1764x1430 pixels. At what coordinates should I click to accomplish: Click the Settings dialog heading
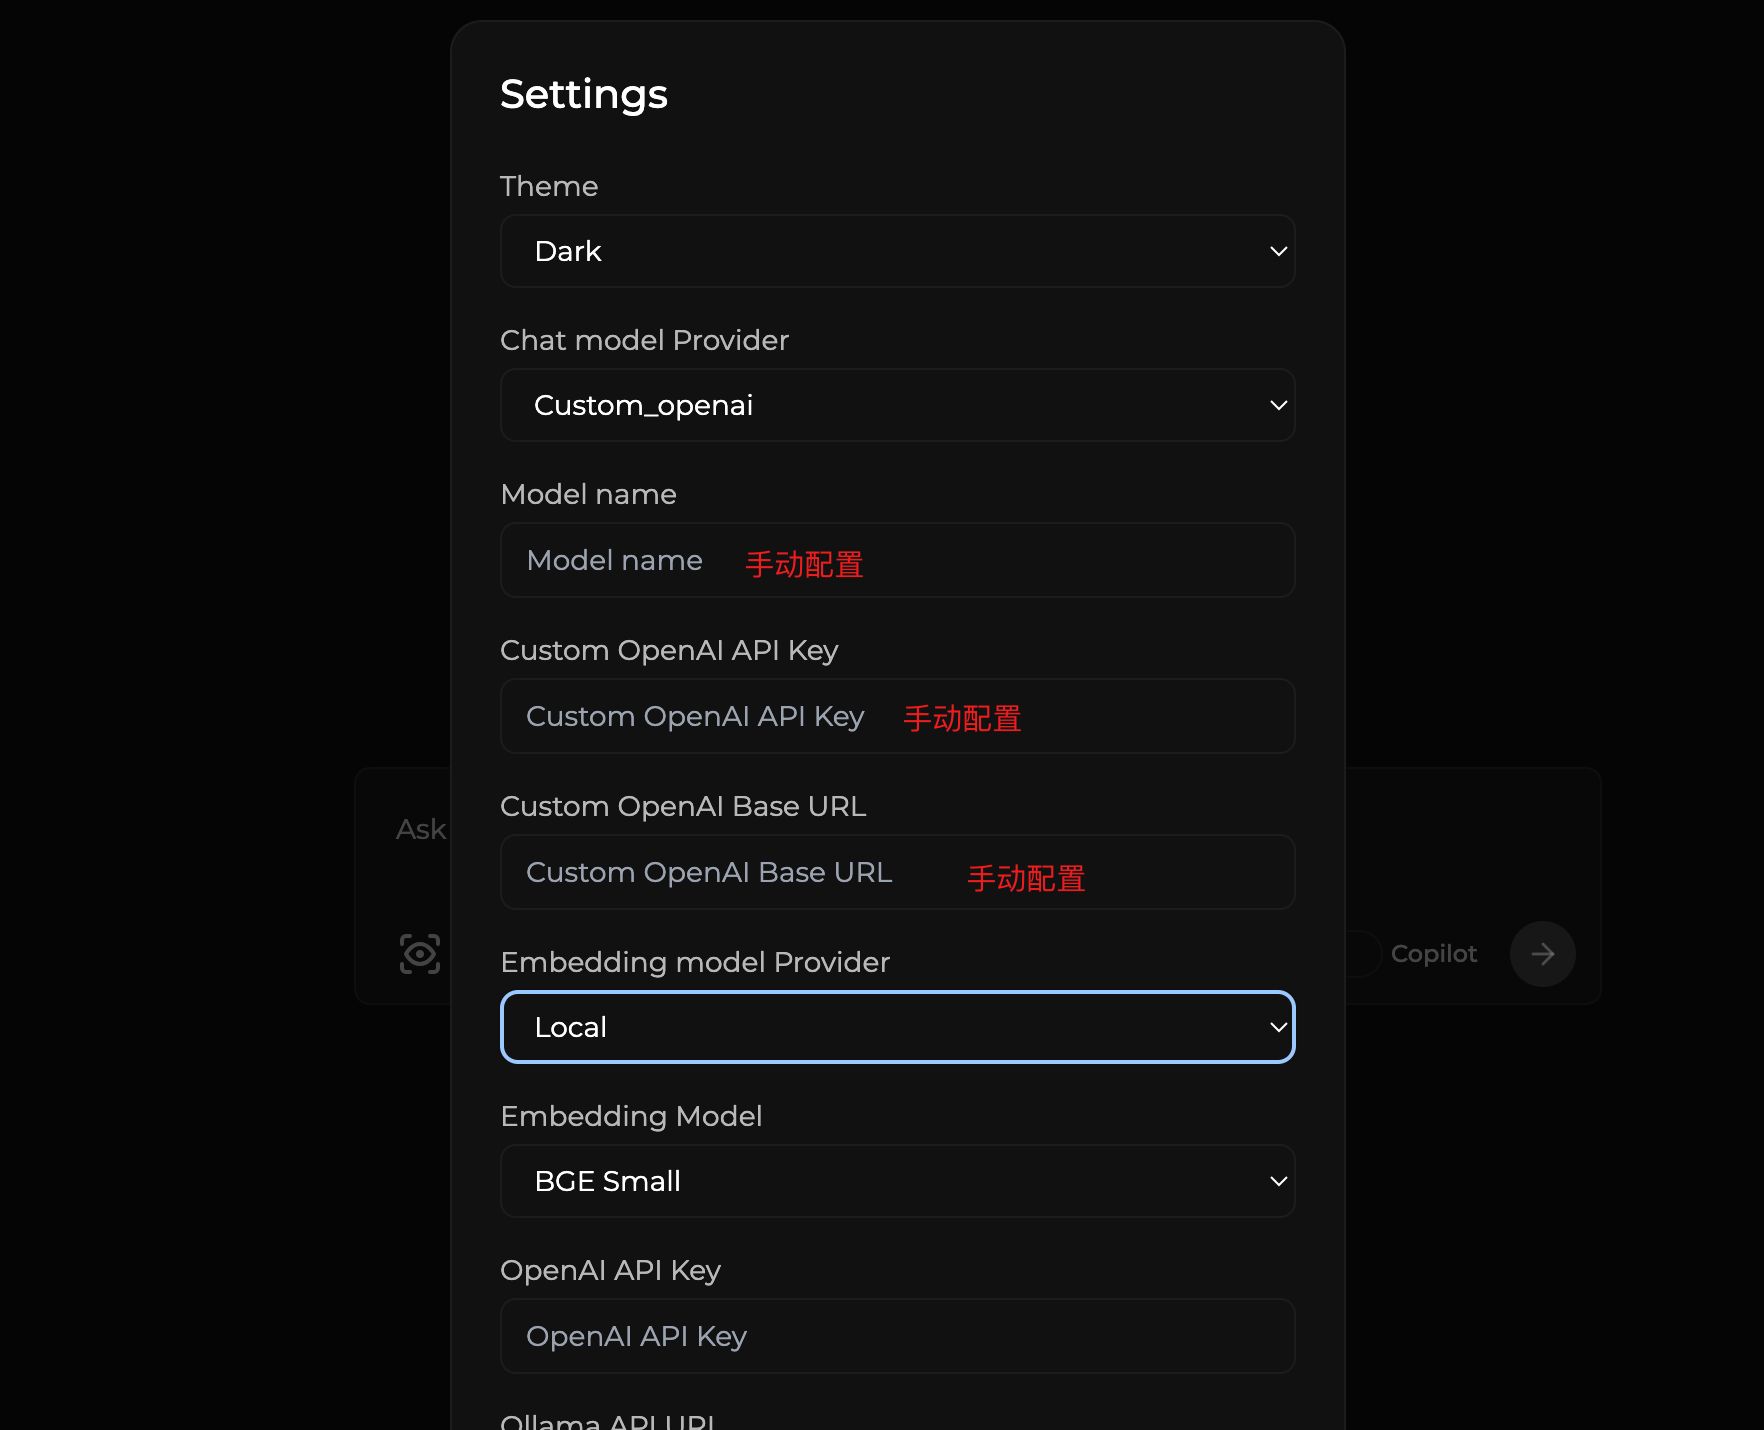[x=584, y=94]
